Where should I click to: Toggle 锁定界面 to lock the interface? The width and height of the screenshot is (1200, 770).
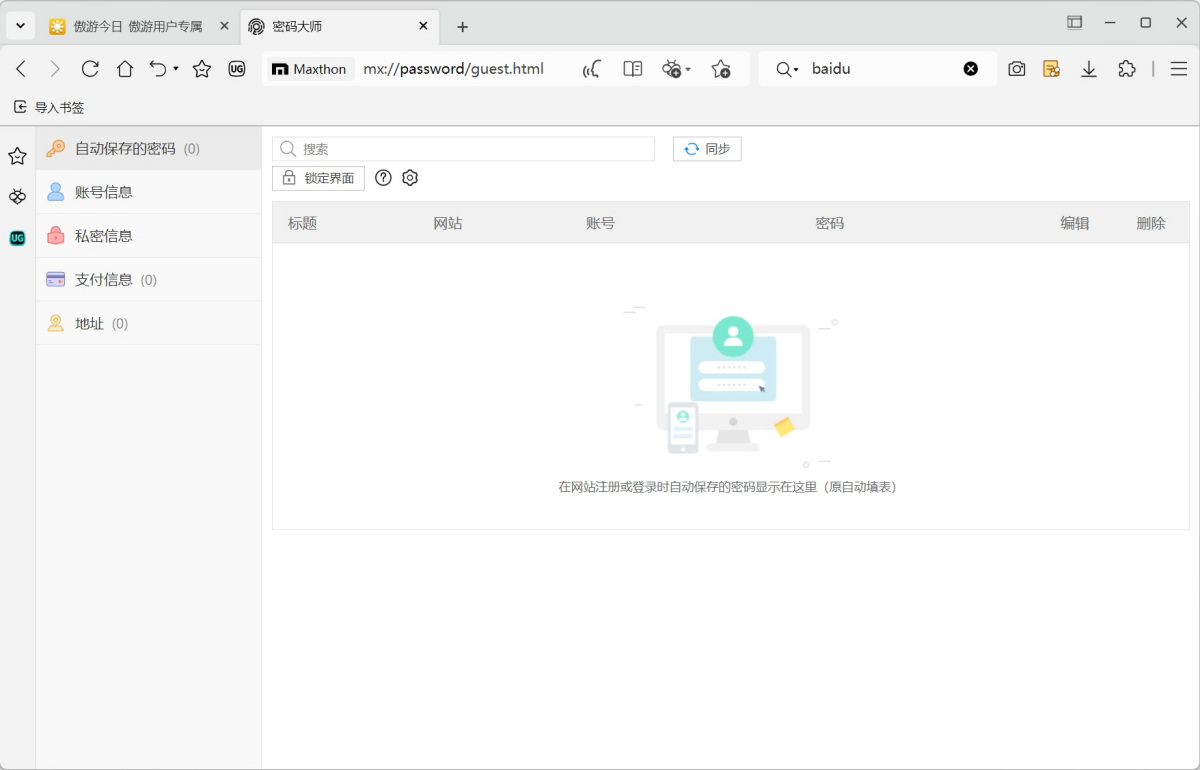318,177
